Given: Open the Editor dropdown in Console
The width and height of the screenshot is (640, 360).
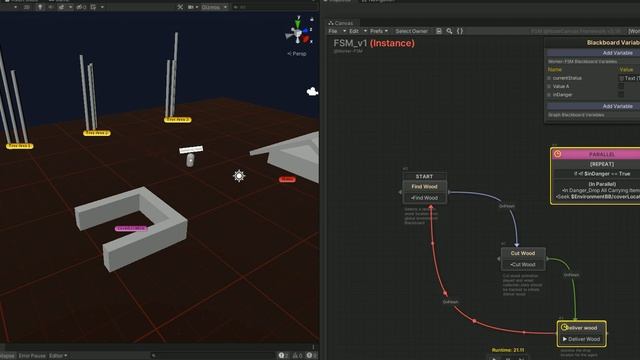Looking at the screenshot, I should pyautogui.click(x=58, y=356).
